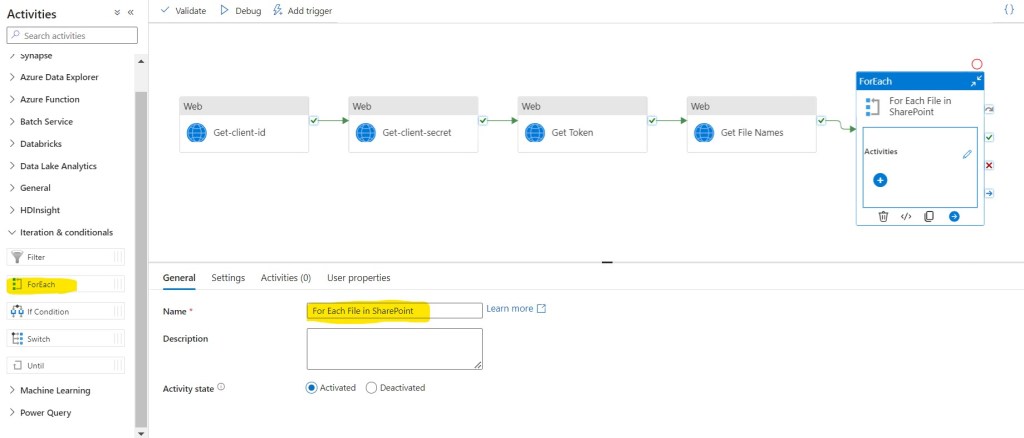Click the red X failure output on ForEach
1024x438 pixels.
[989, 165]
